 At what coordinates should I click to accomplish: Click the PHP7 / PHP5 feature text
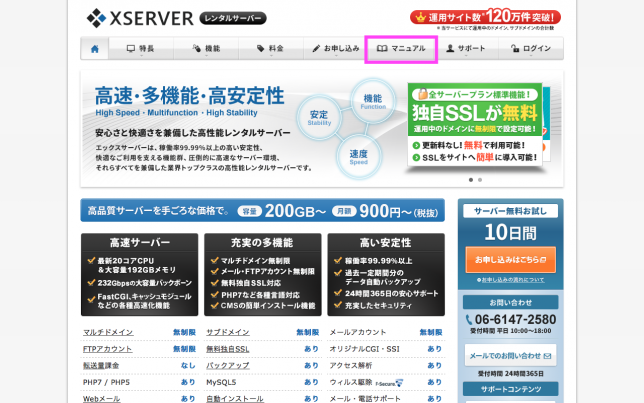tap(106, 382)
